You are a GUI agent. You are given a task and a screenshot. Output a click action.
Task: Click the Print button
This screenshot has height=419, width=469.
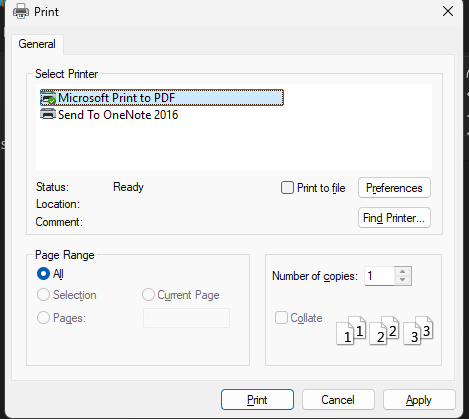257,400
